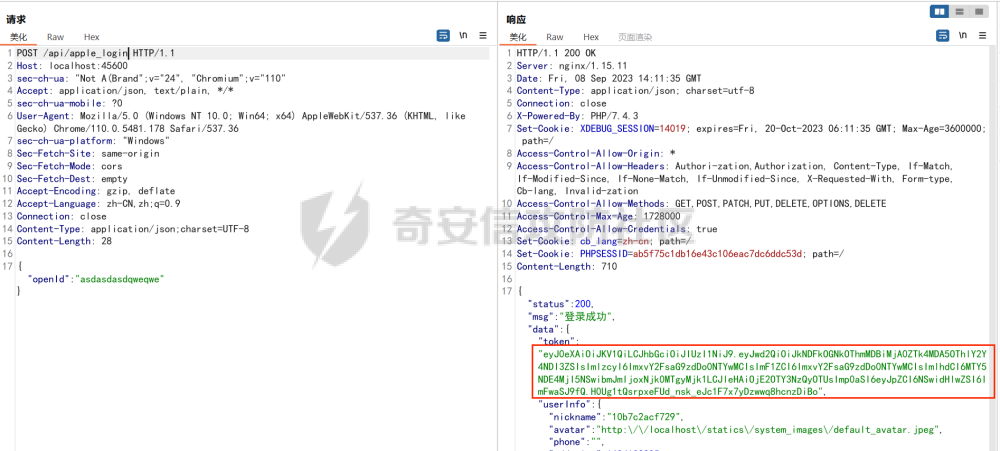Screen dimensions: 1000x451
Task: Switch to combined tabbed layout view
Action: pyautogui.click(x=980, y=11)
